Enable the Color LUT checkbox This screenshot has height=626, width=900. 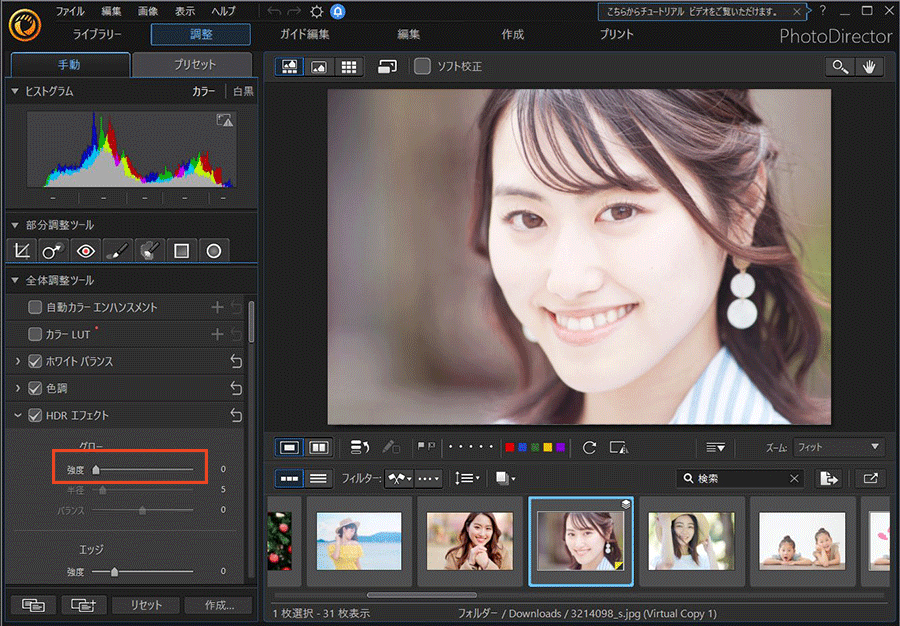pyautogui.click(x=35, y=334)
